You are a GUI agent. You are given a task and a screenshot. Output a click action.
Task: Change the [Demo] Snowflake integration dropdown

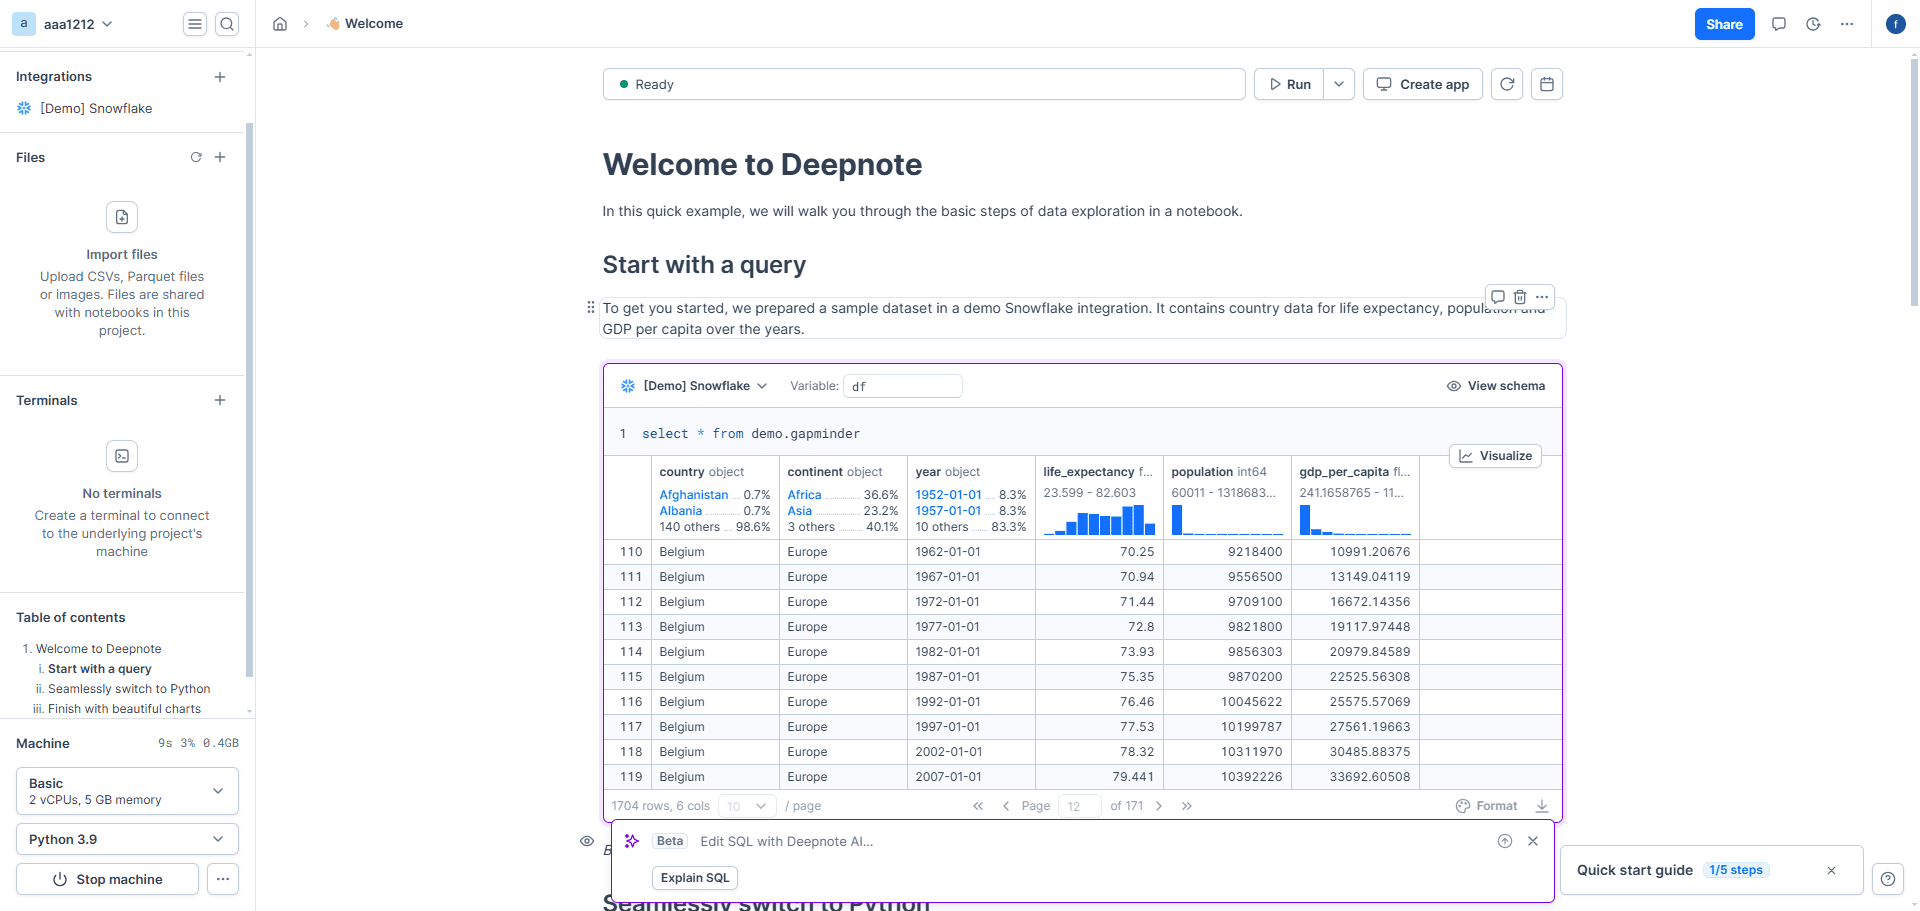[x=695, y=386]
